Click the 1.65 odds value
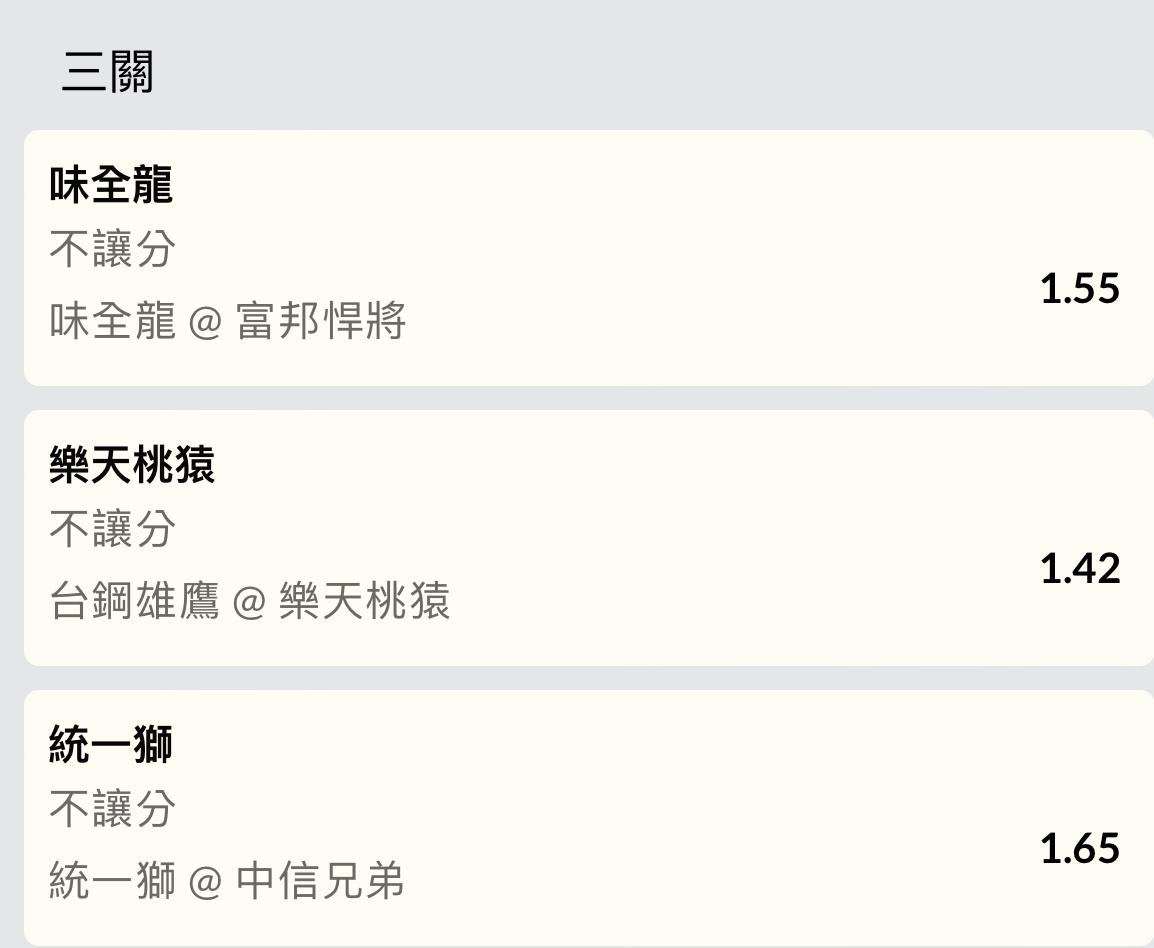This screenshot has width=1154, height=948. tap(1079, 849)
